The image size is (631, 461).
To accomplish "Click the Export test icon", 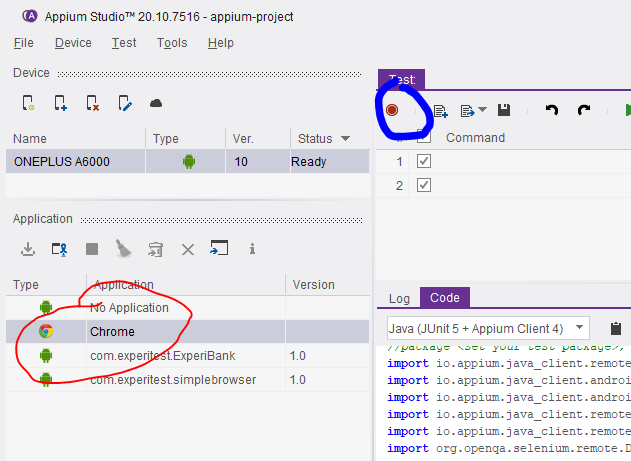I will click(467, 111).
